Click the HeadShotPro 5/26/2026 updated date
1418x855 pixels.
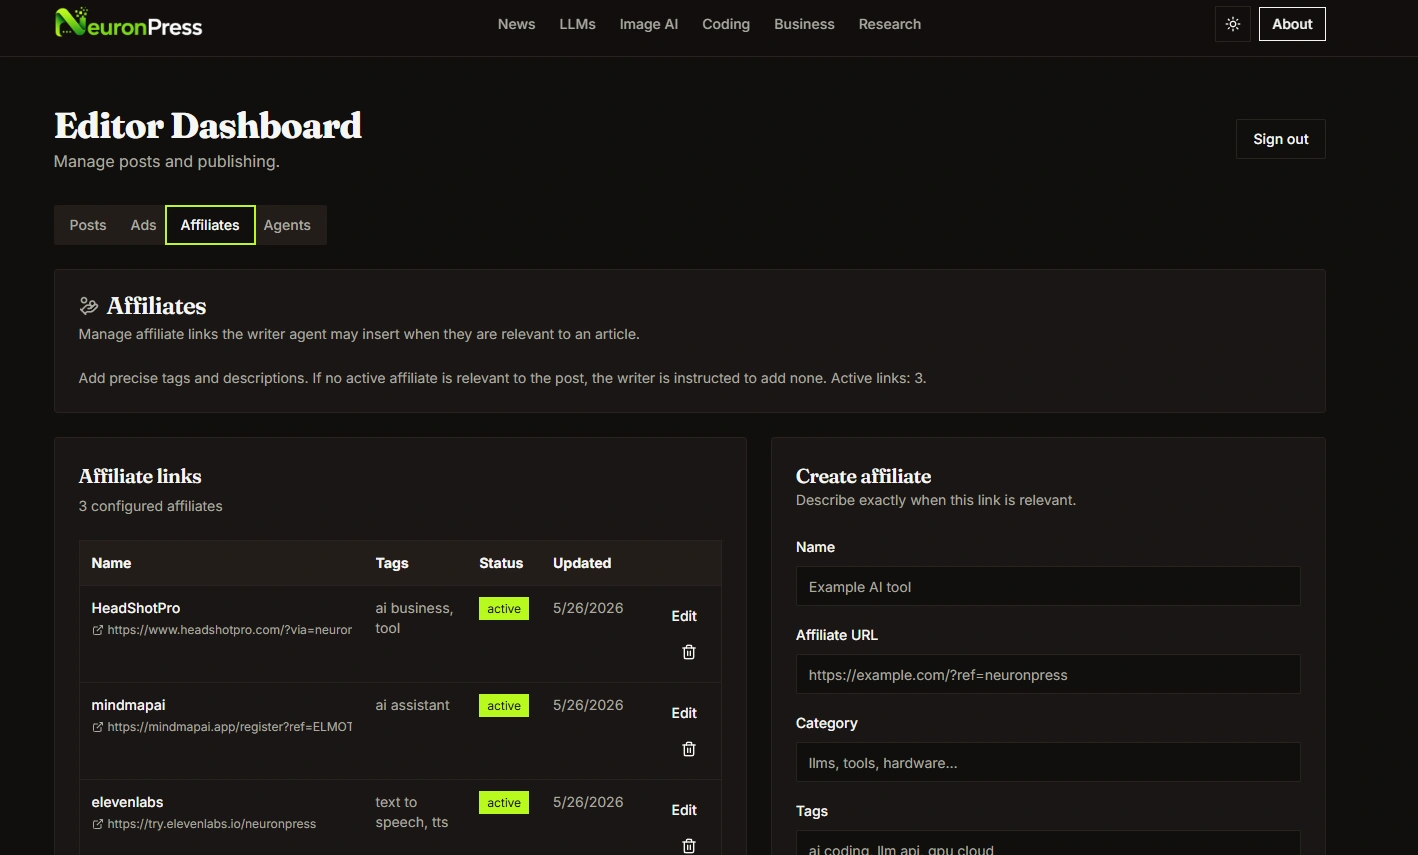pyautogui.click(x=588, y=608)
